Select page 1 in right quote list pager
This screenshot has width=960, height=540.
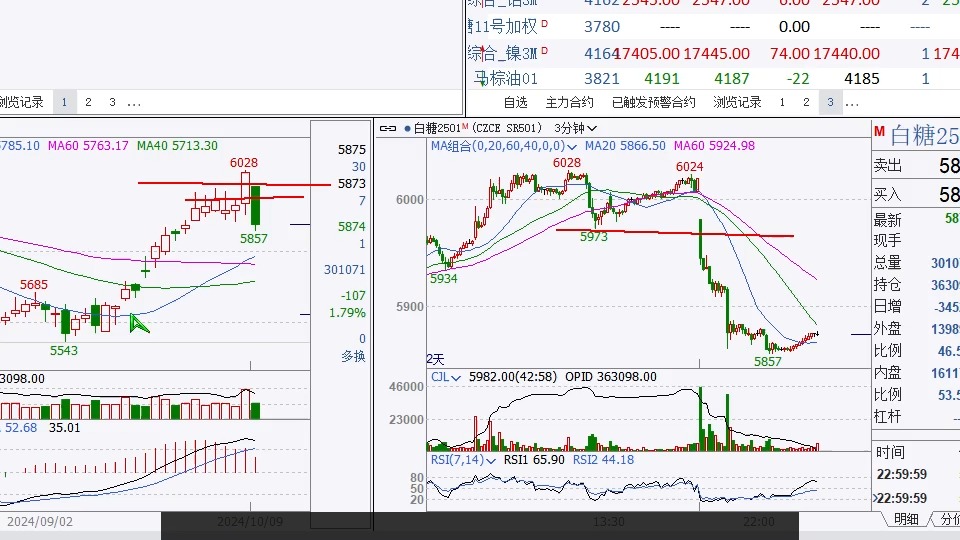click(781, 102)
